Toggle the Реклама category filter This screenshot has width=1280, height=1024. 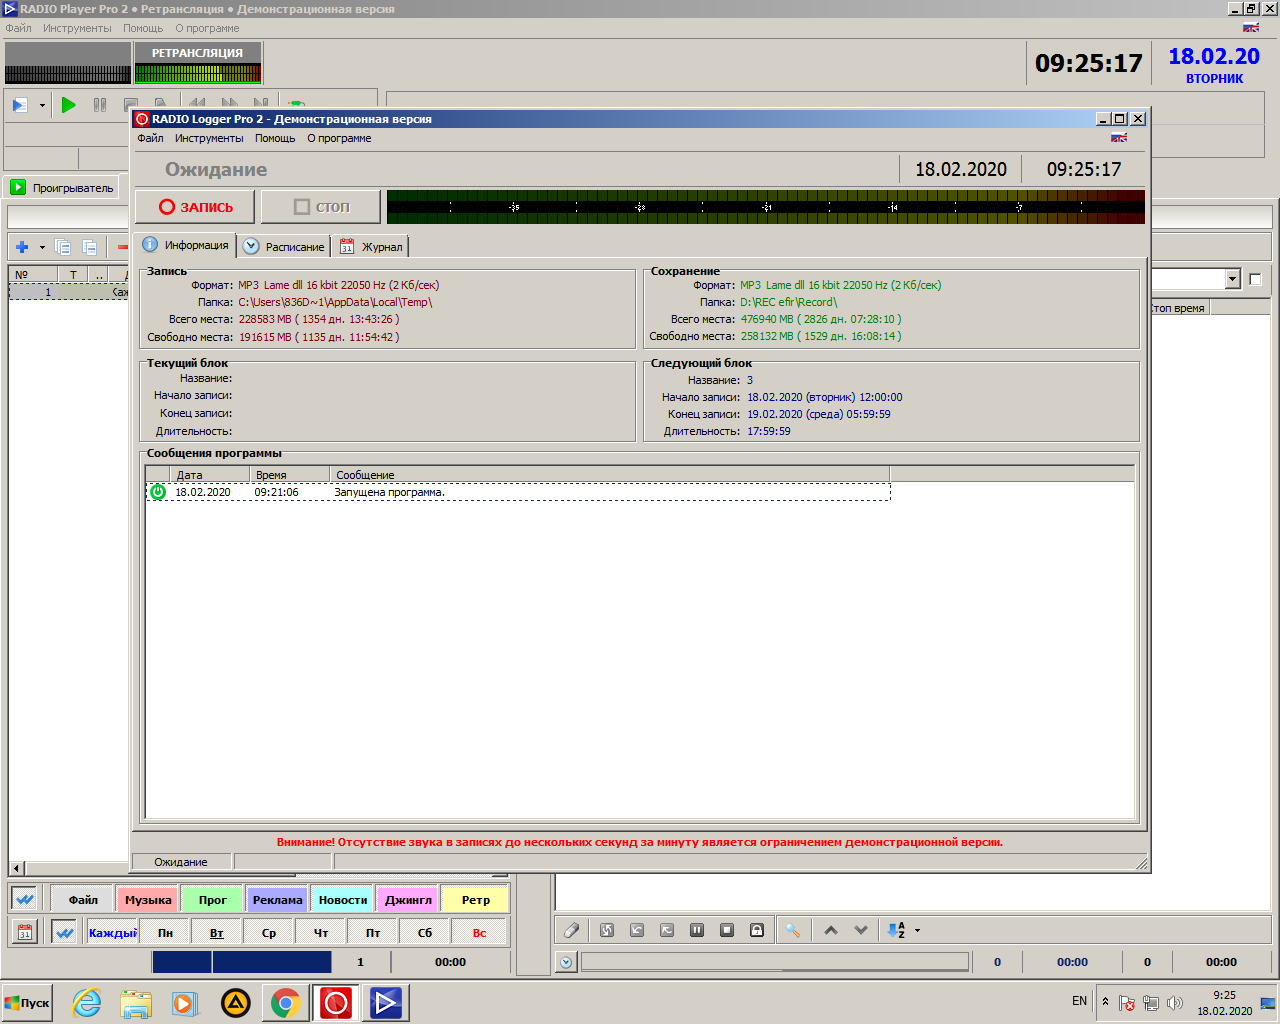coord(277,900)
